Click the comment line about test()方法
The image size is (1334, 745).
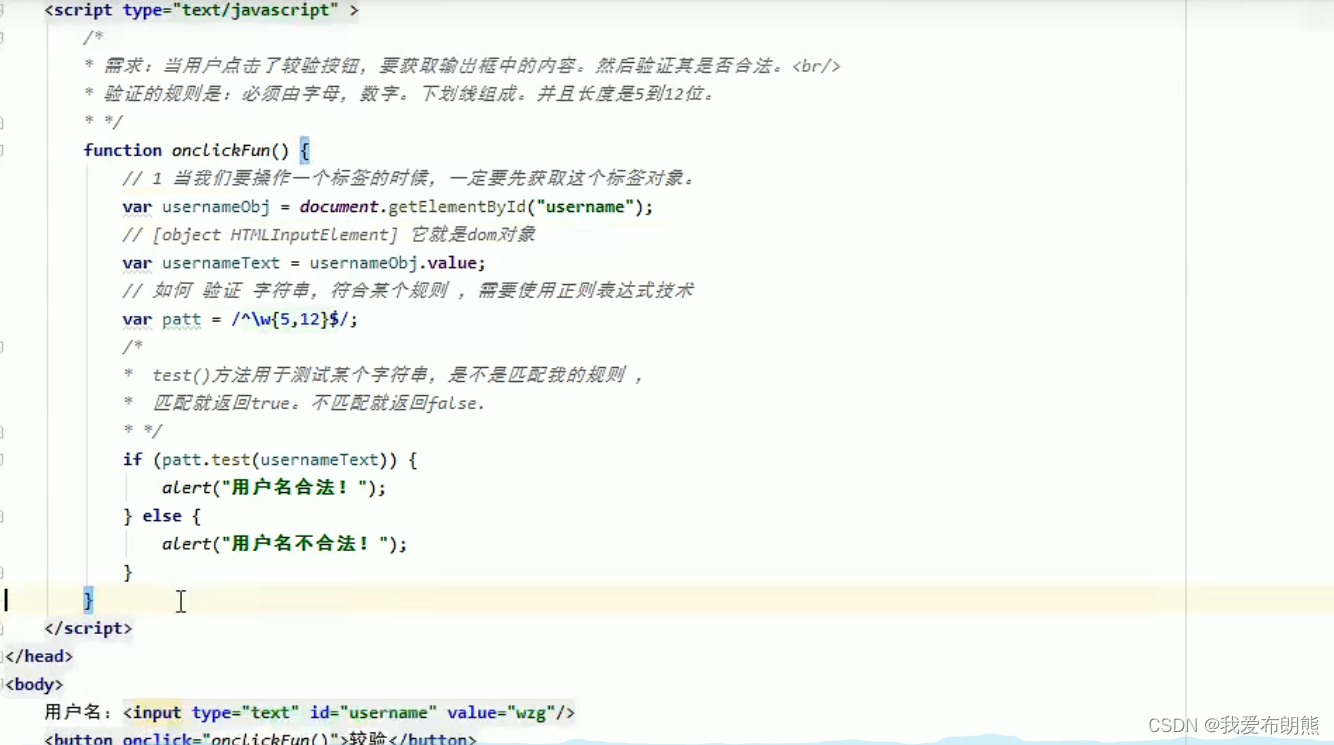(x=383, y=375)
